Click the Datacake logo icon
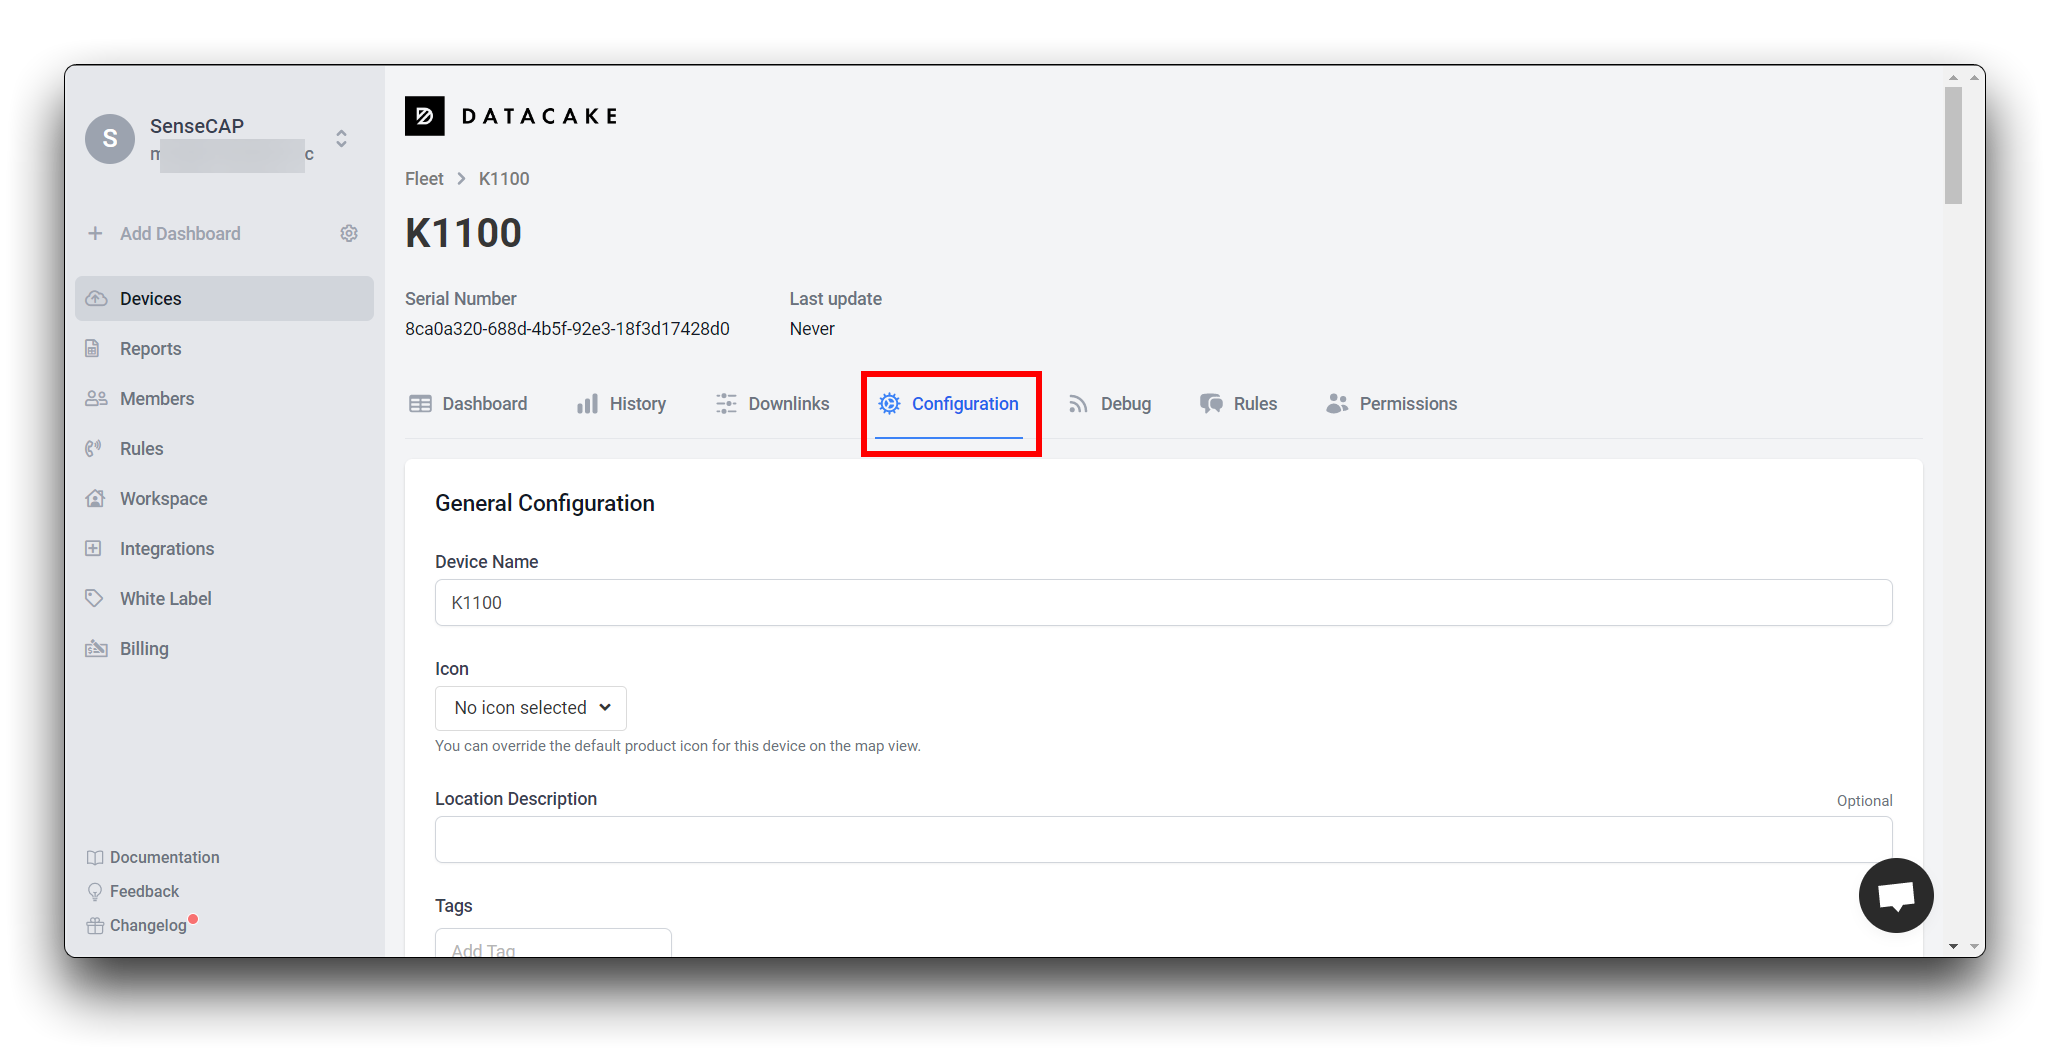 tap(424, 116)
